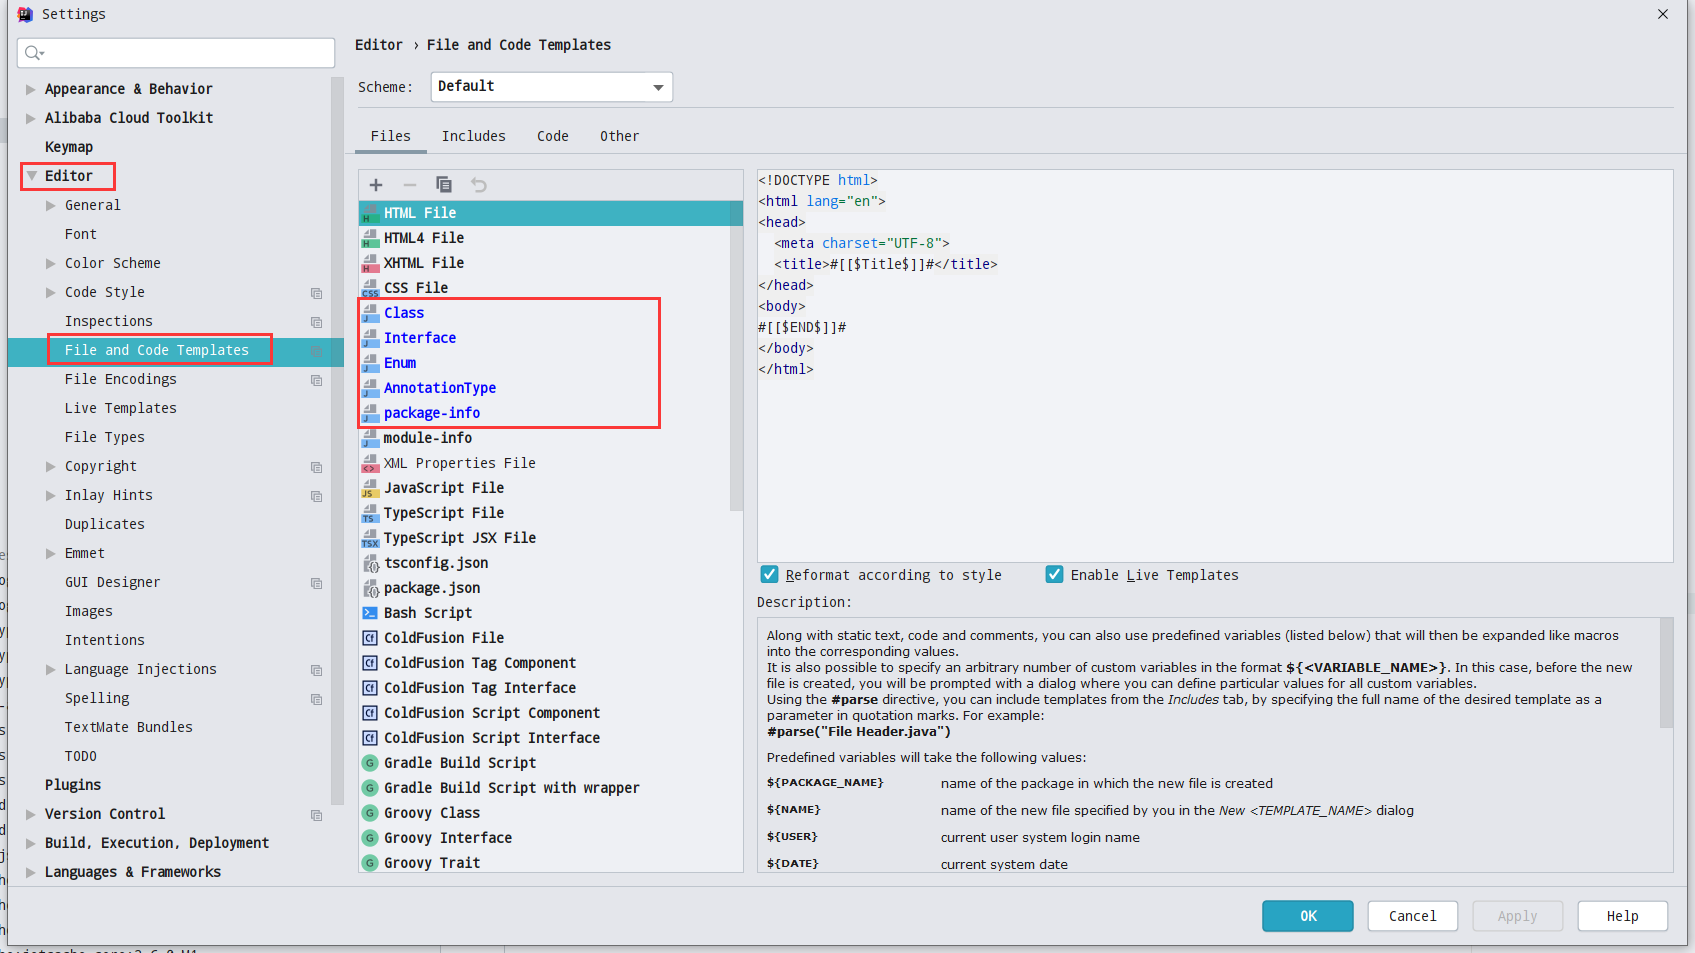Expand the Color Scheme subsection
The width and height of the screenshot is (1695, 953).
pyautogui.click(x=51, y=263)
